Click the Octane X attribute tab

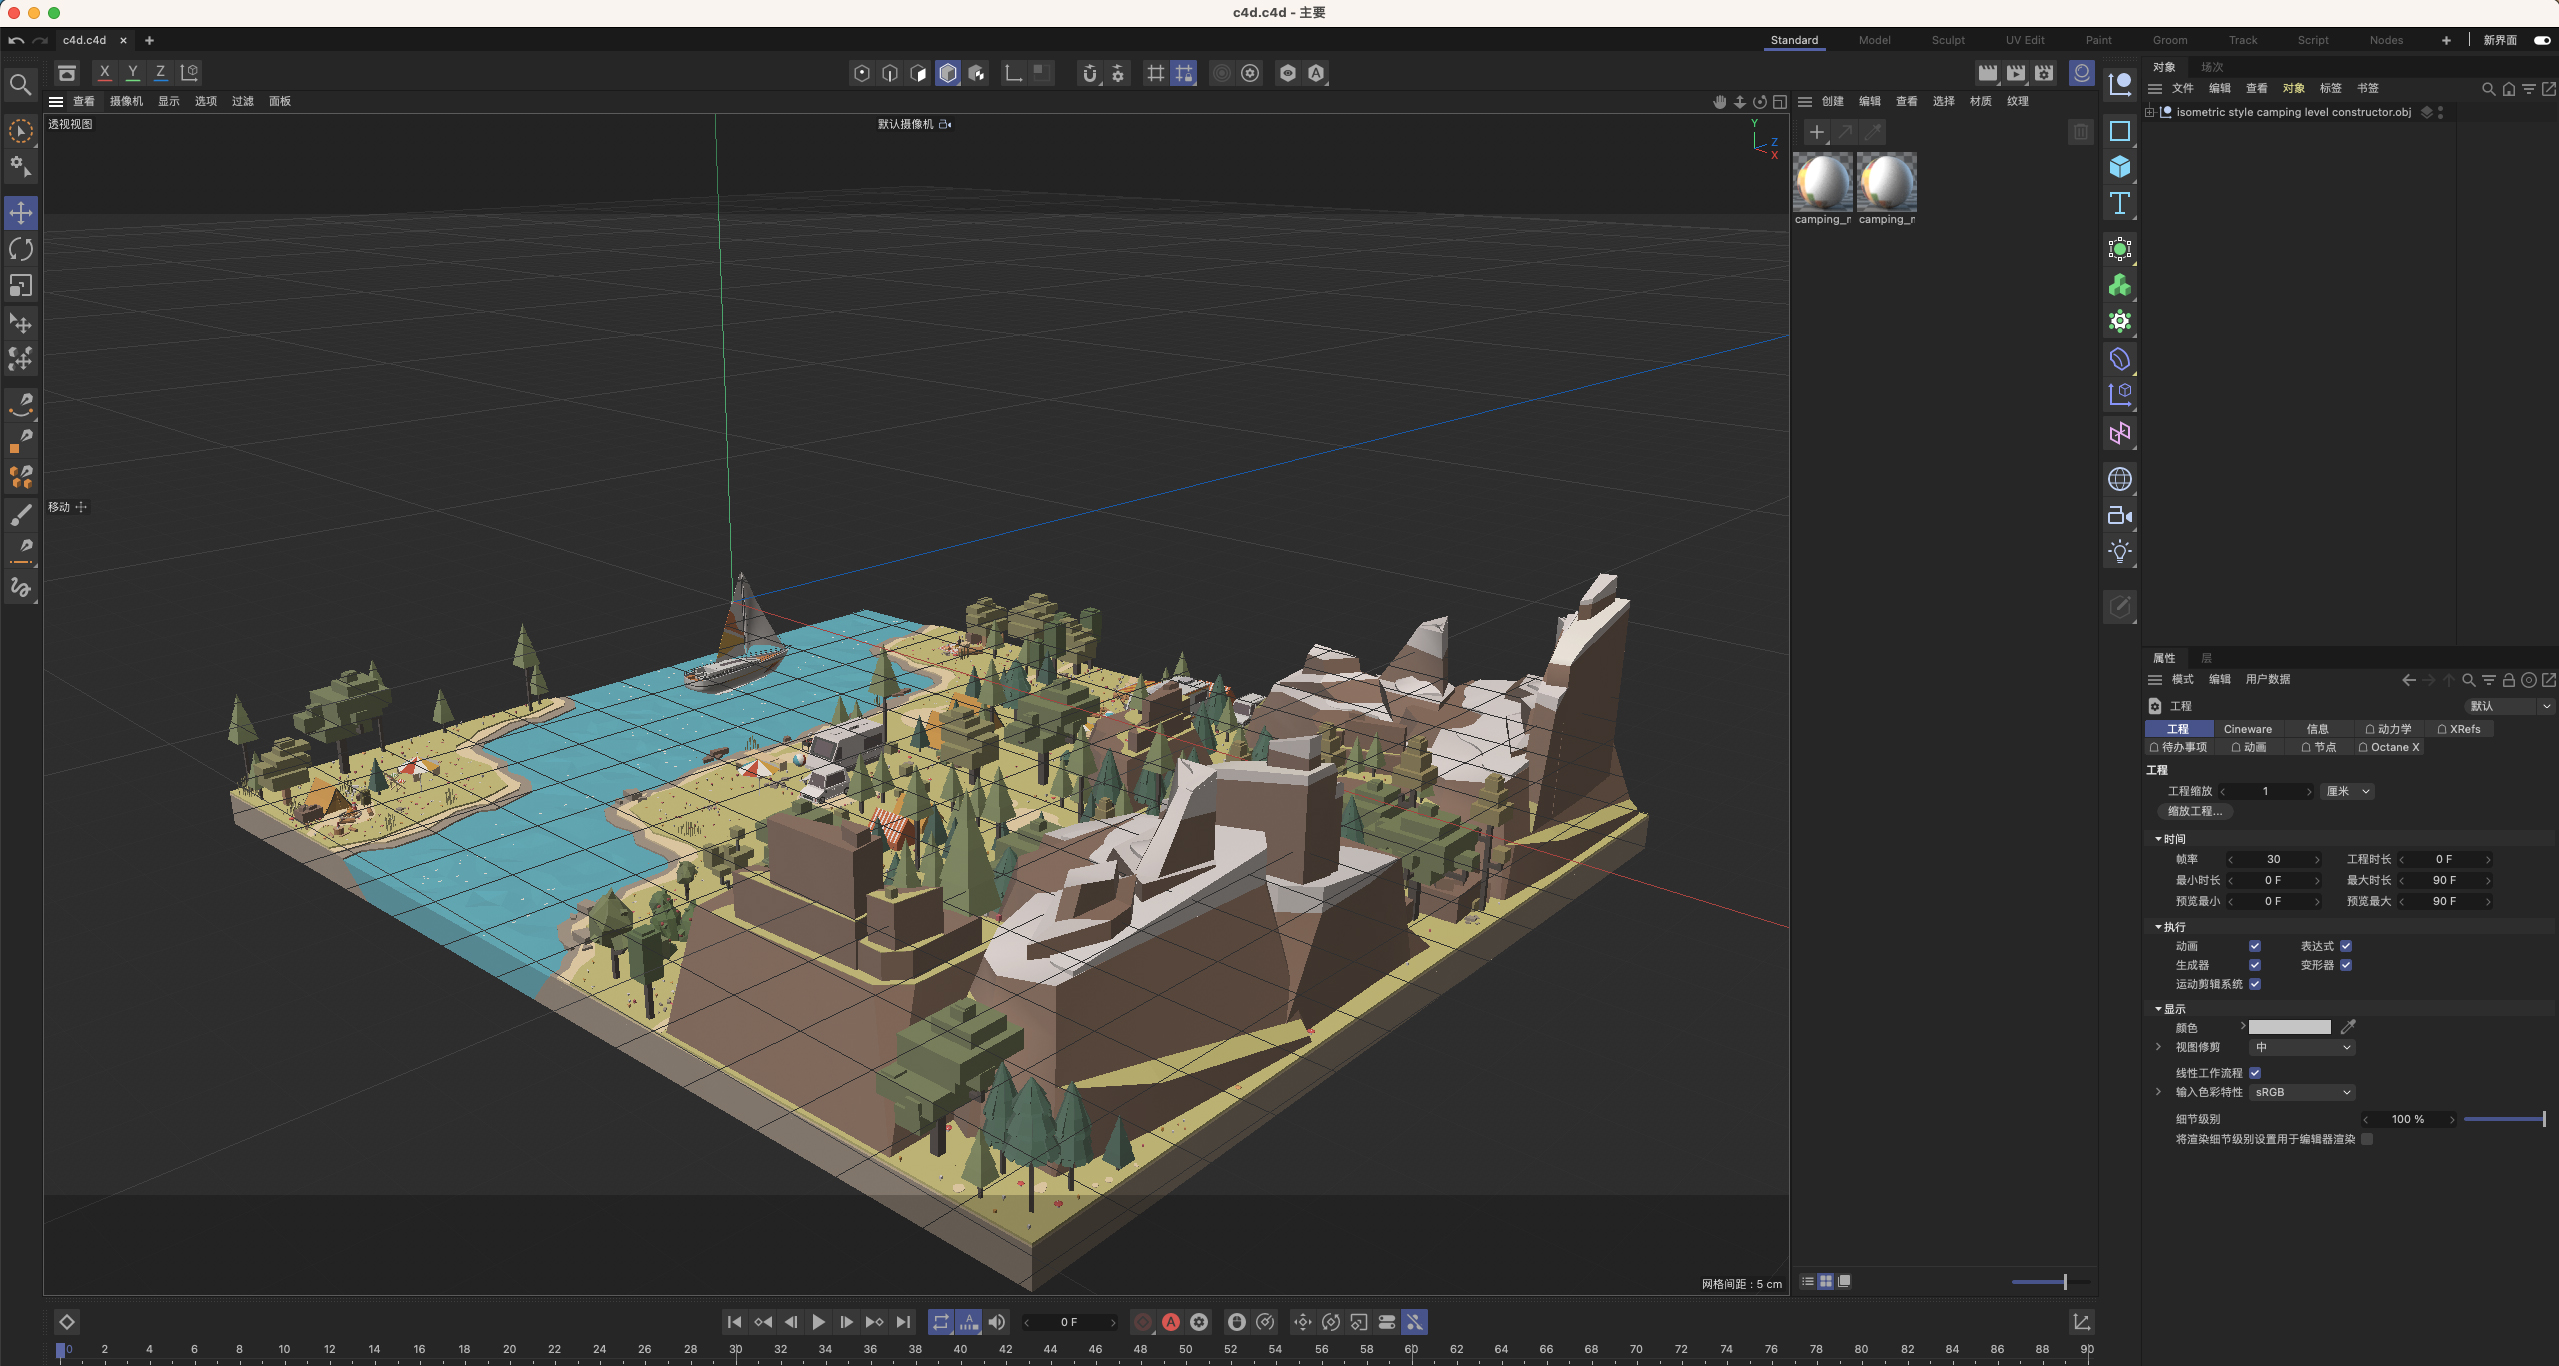click(2389, 747)
